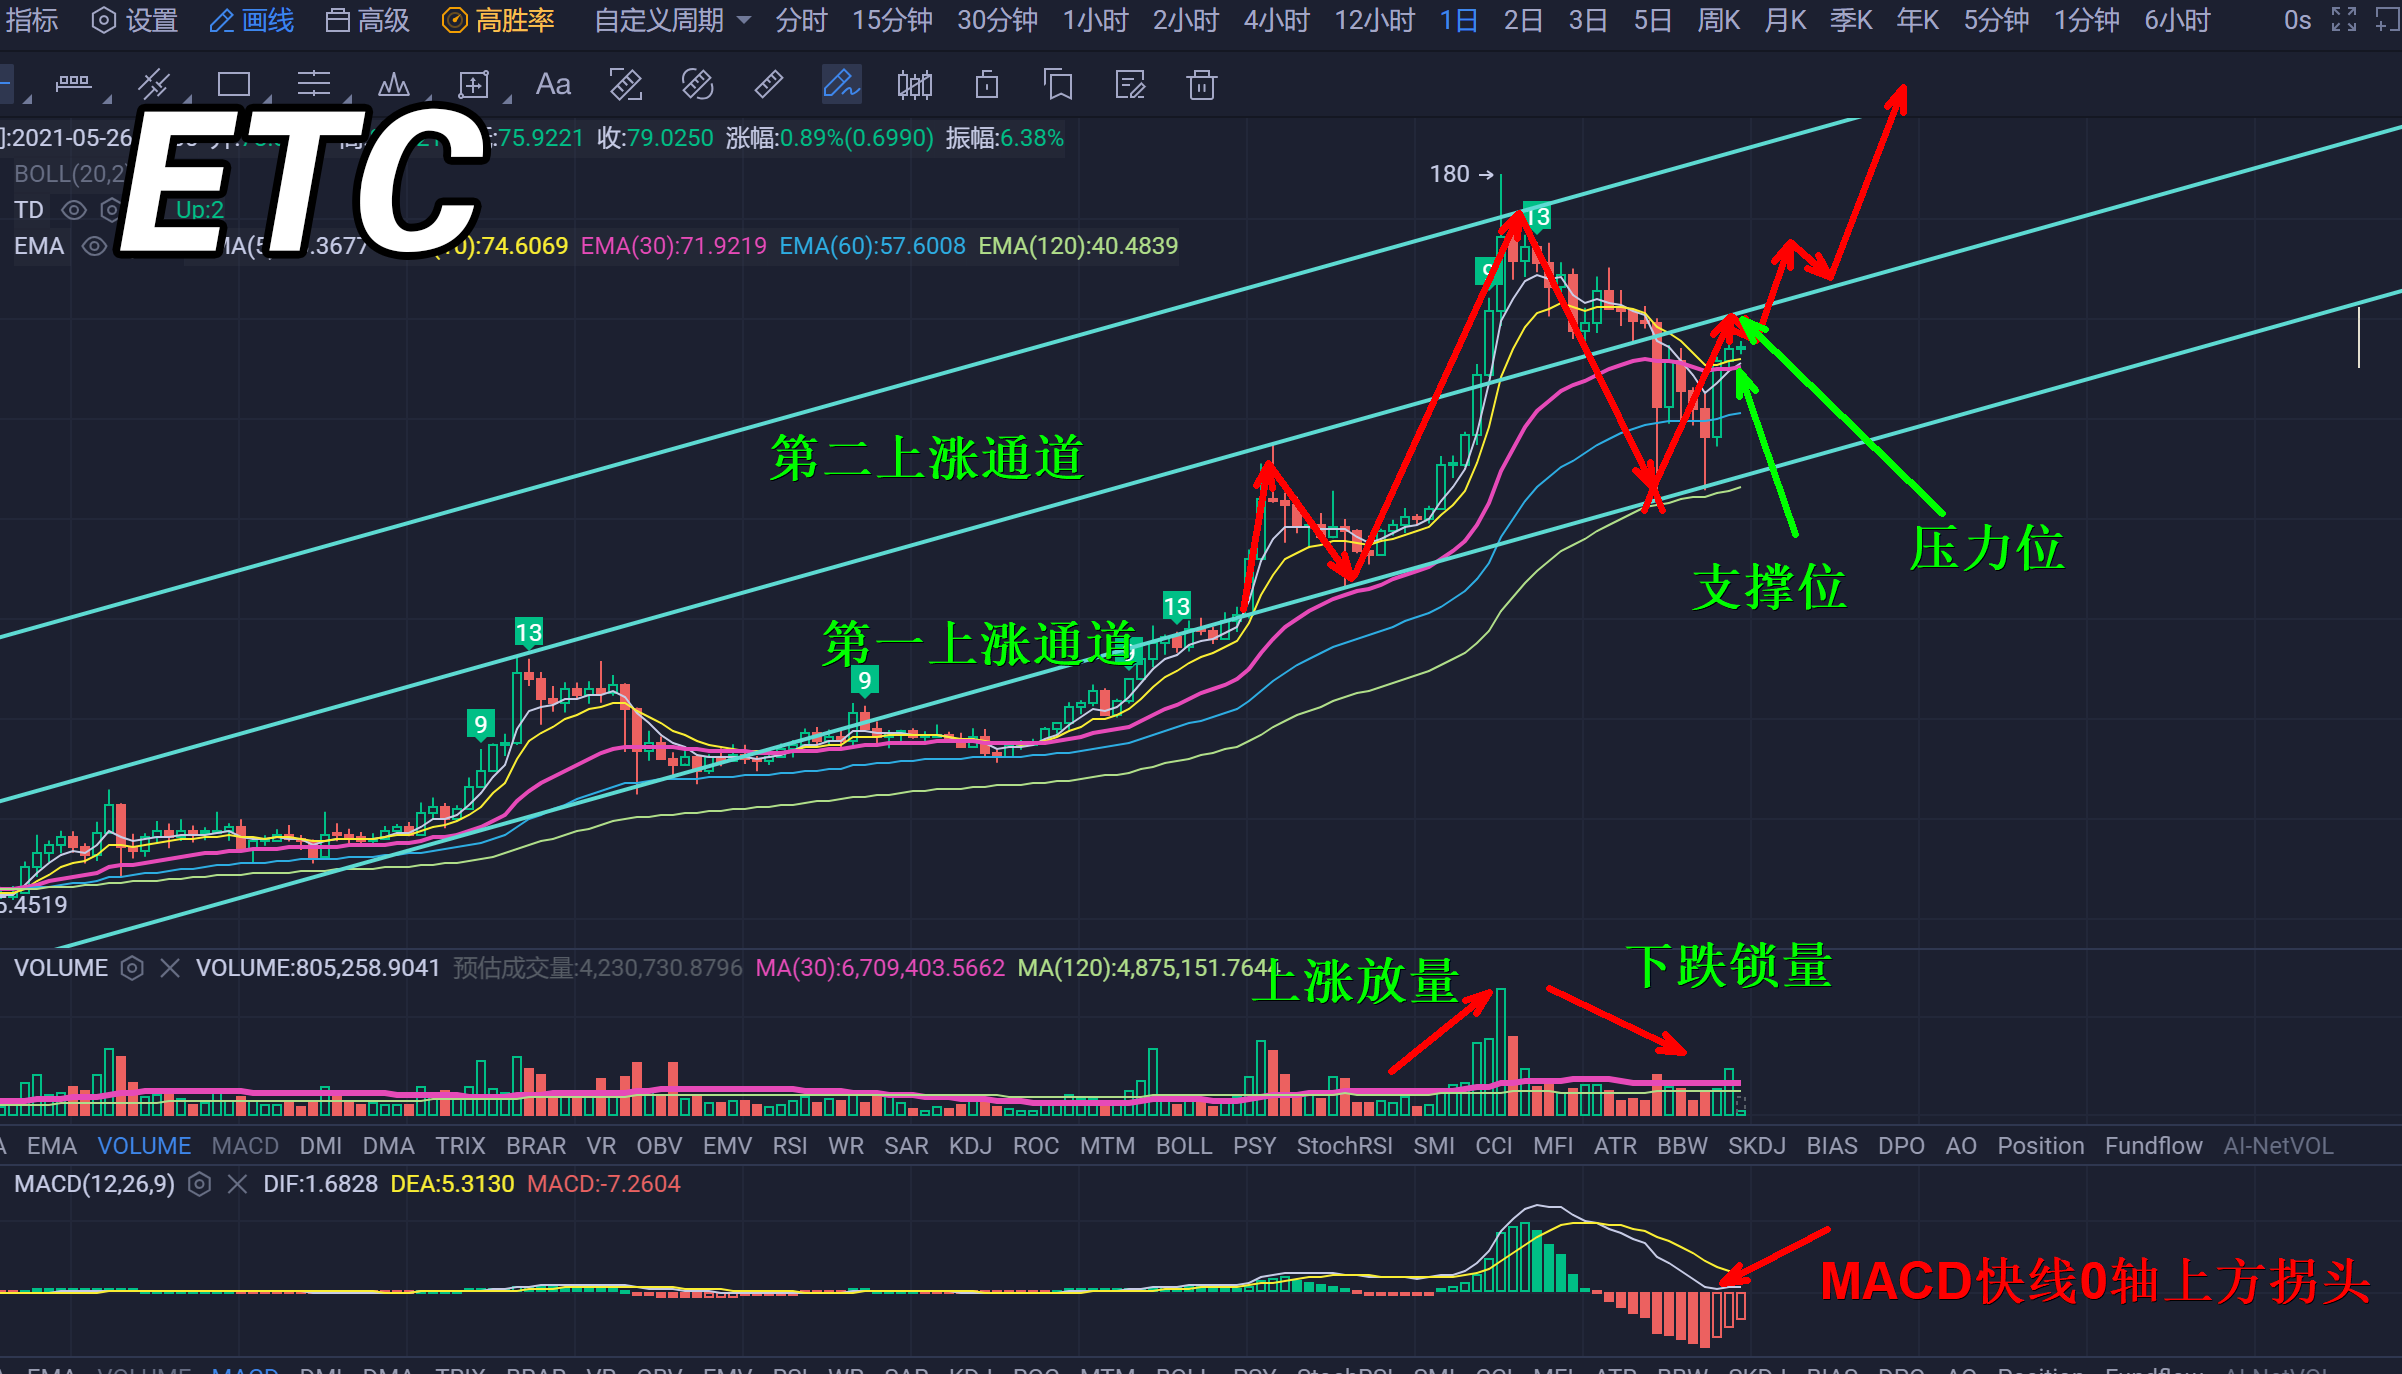The width and height of the screenshot is (2402, 1374).
Task: Click the candlestick pattern toolbar icon
Action: tap(914, 84)
